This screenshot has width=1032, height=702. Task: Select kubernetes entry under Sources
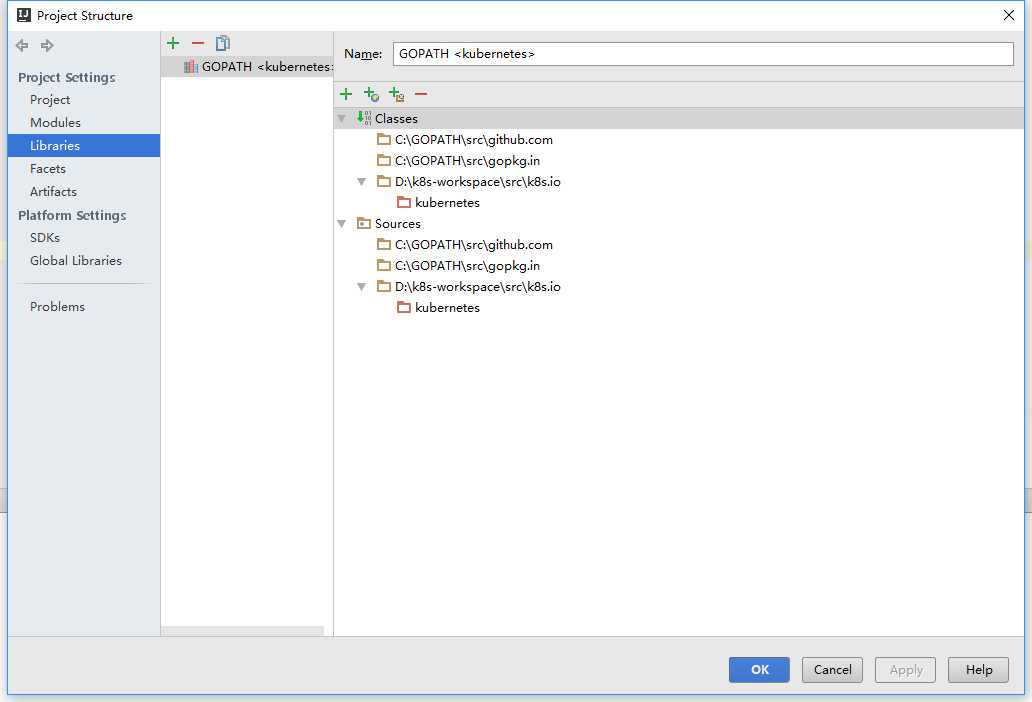(448, 309)
